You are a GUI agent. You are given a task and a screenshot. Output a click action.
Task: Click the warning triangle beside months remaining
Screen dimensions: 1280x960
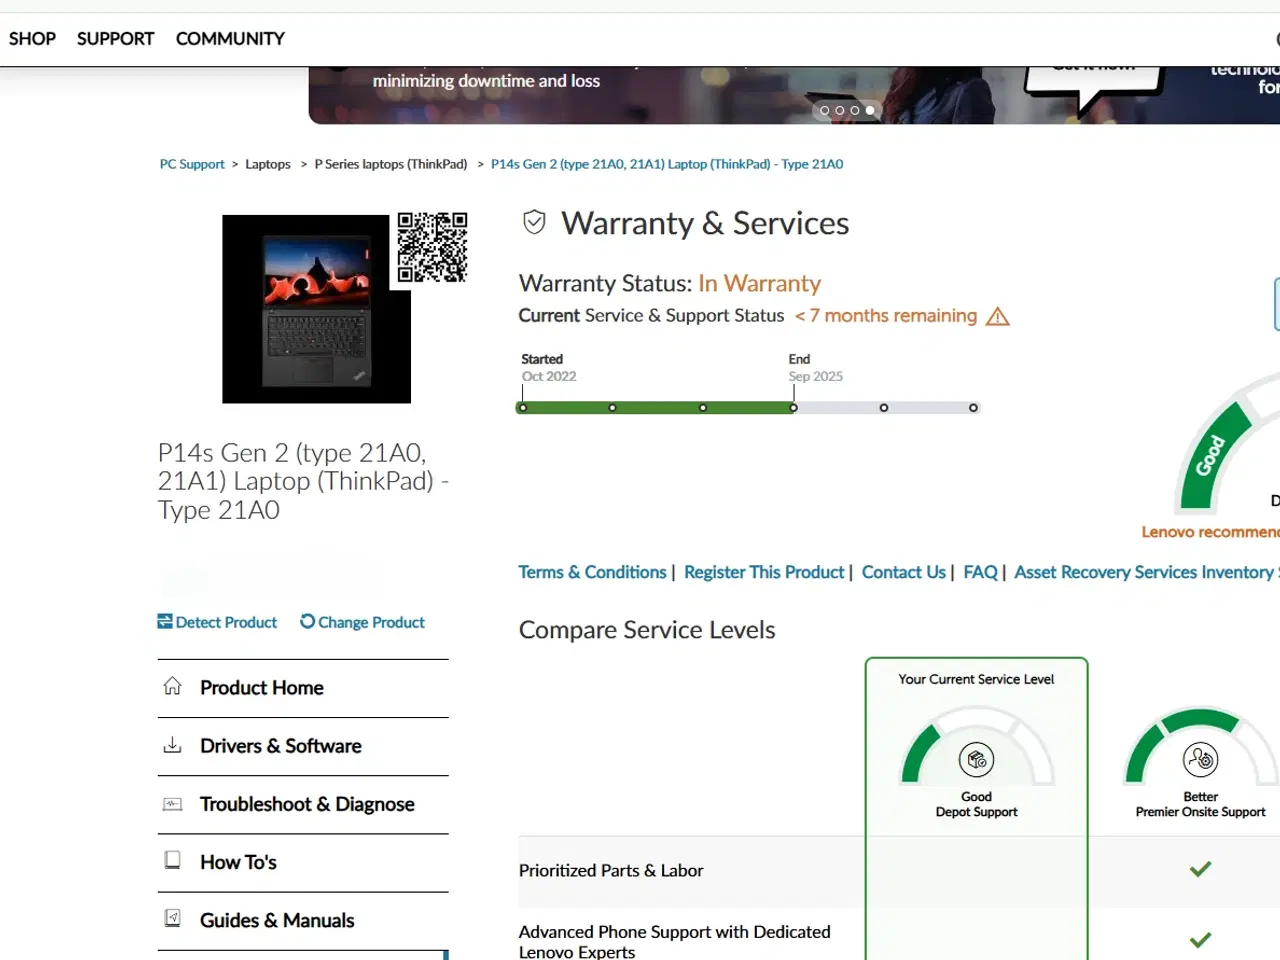(997, 316)
